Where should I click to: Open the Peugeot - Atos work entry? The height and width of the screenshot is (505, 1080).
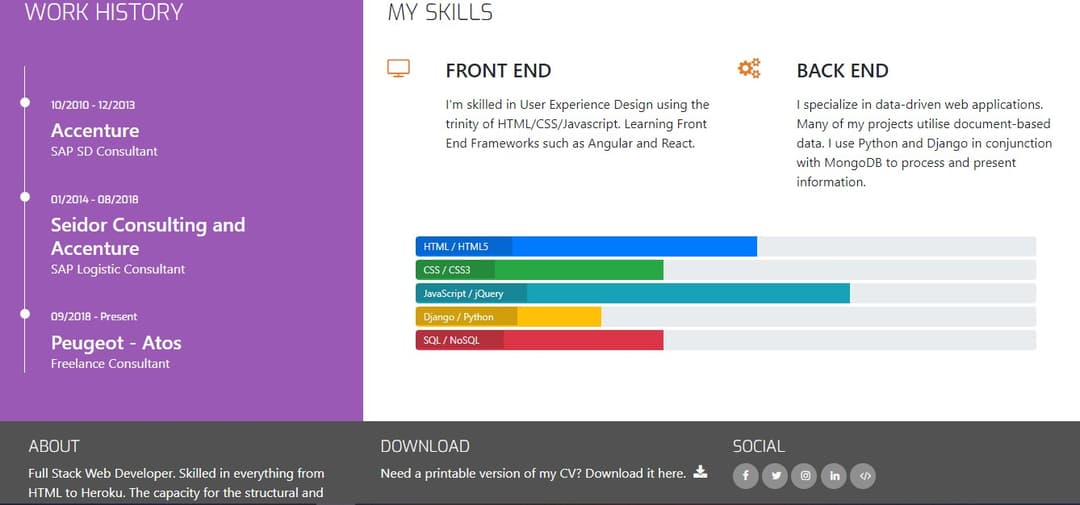[116, 343]
